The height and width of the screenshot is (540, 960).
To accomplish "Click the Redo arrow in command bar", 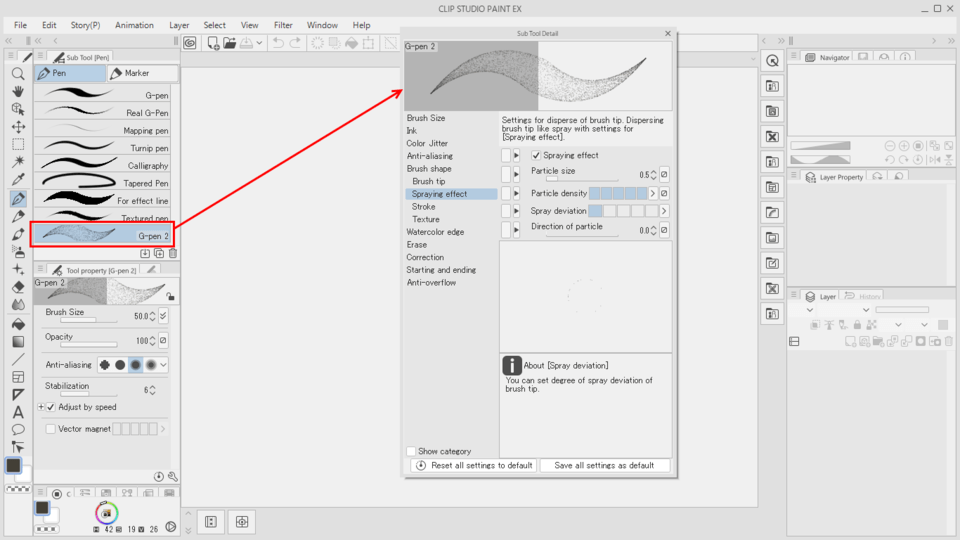I will (x=295, y=42).
